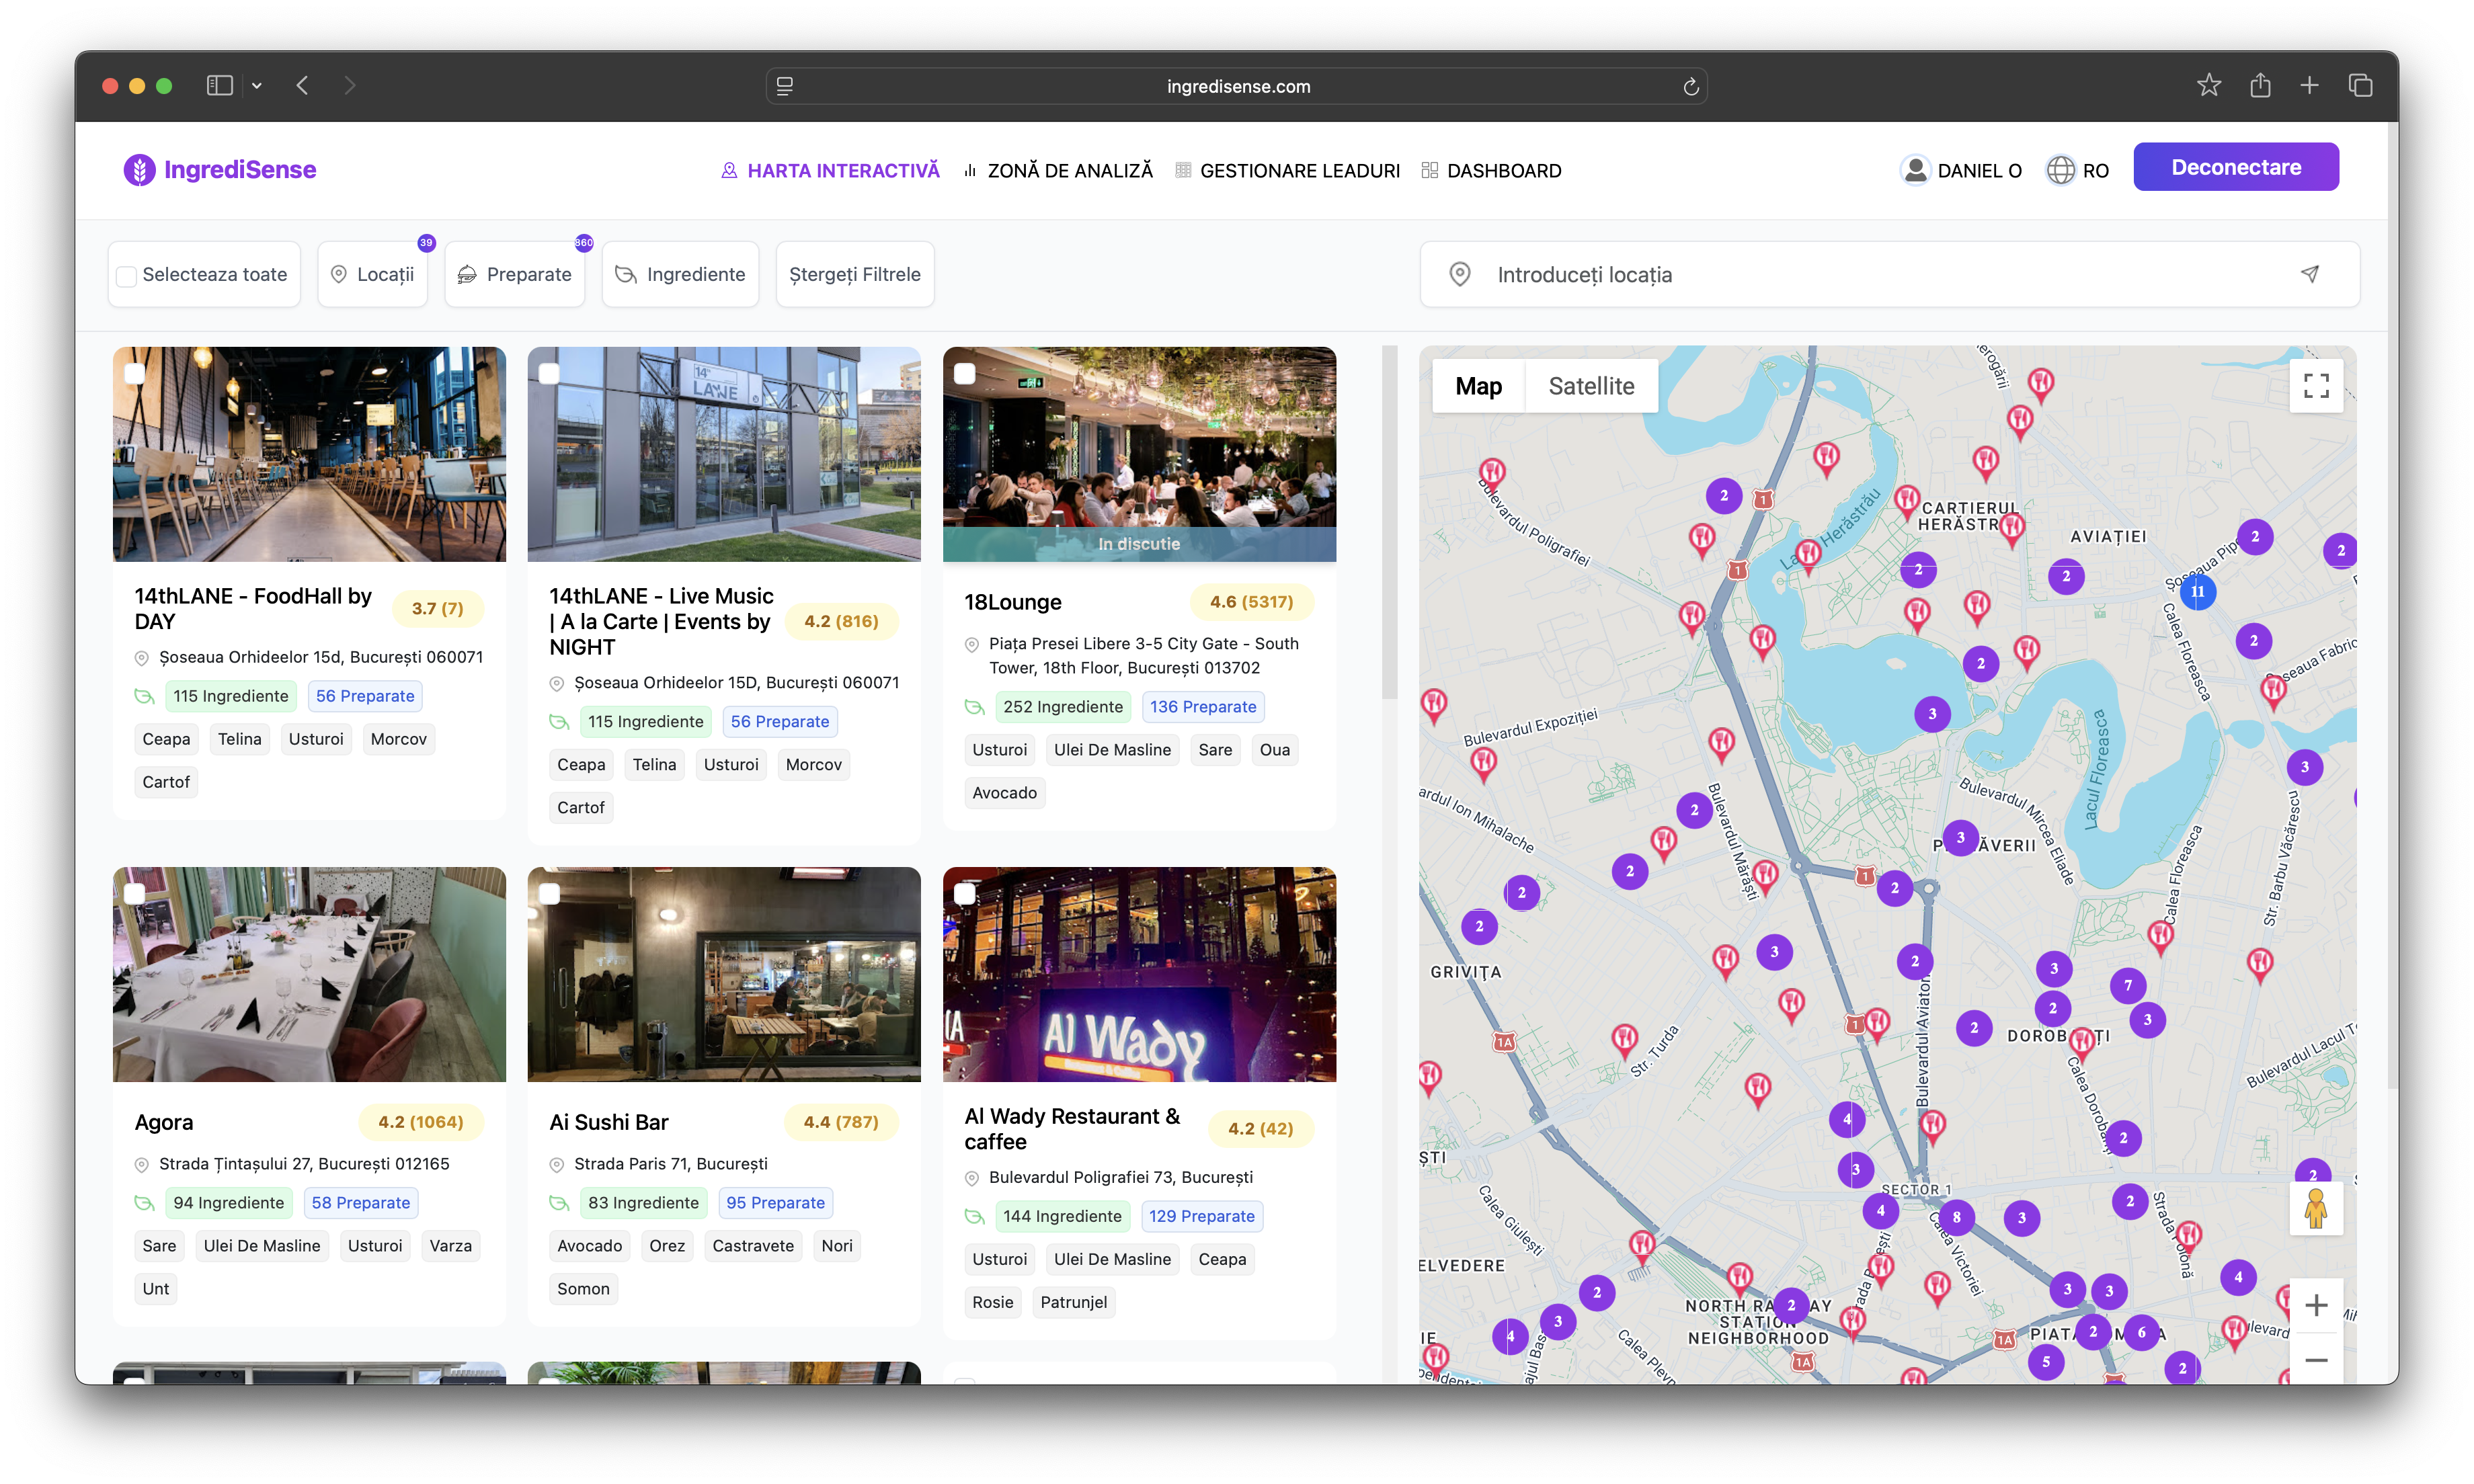Open a new tab with the plus icon
This screenshot has height=1484, width=2474.
pyautogui.click(x=2309, y=86)
